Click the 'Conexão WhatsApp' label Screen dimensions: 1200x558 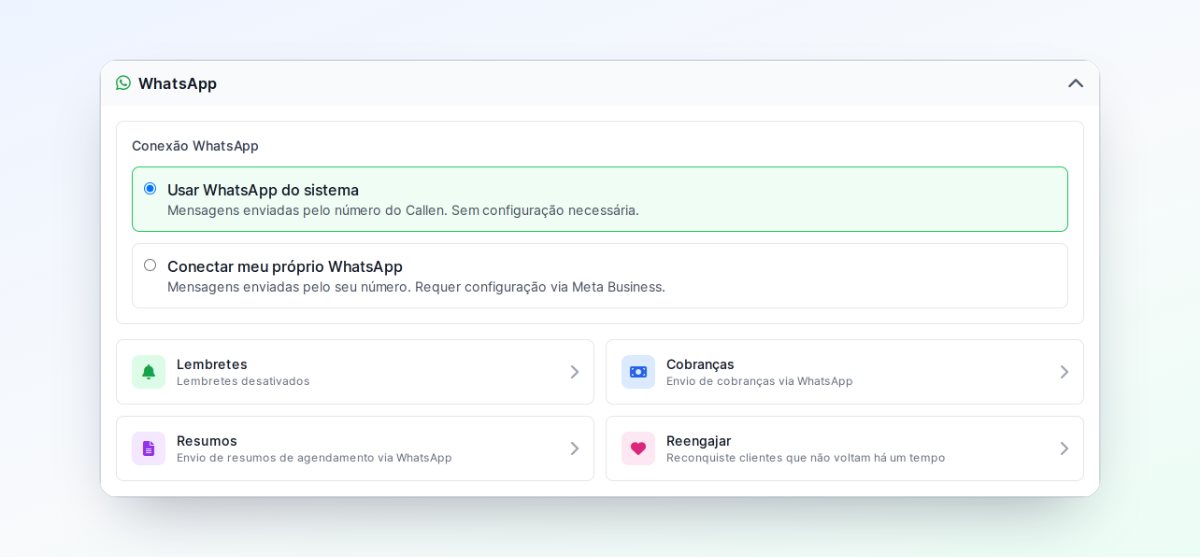click(195, 146)
